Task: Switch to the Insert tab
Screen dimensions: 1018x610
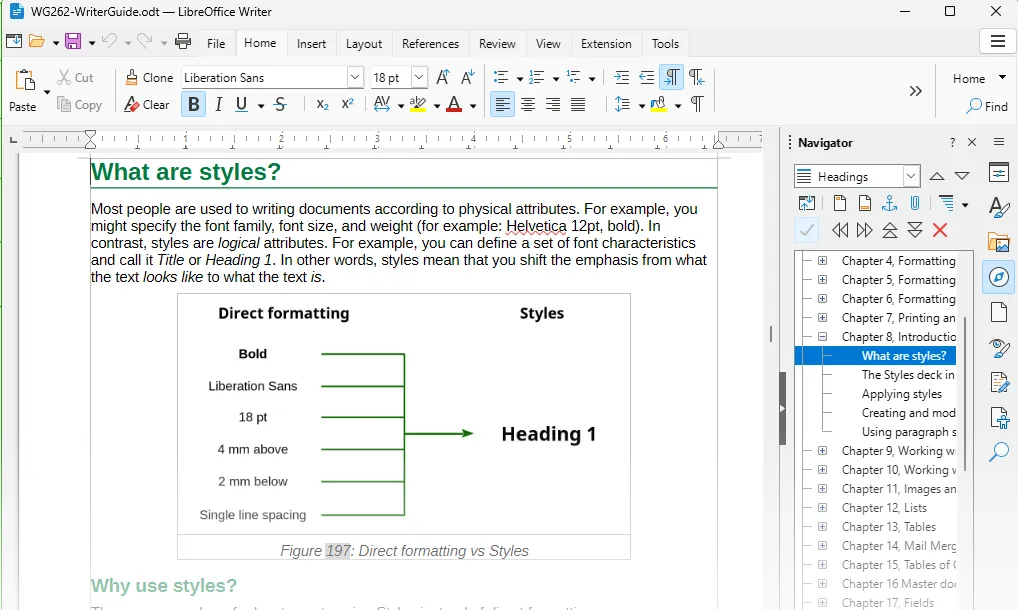Action: click(x=312, y=43)
